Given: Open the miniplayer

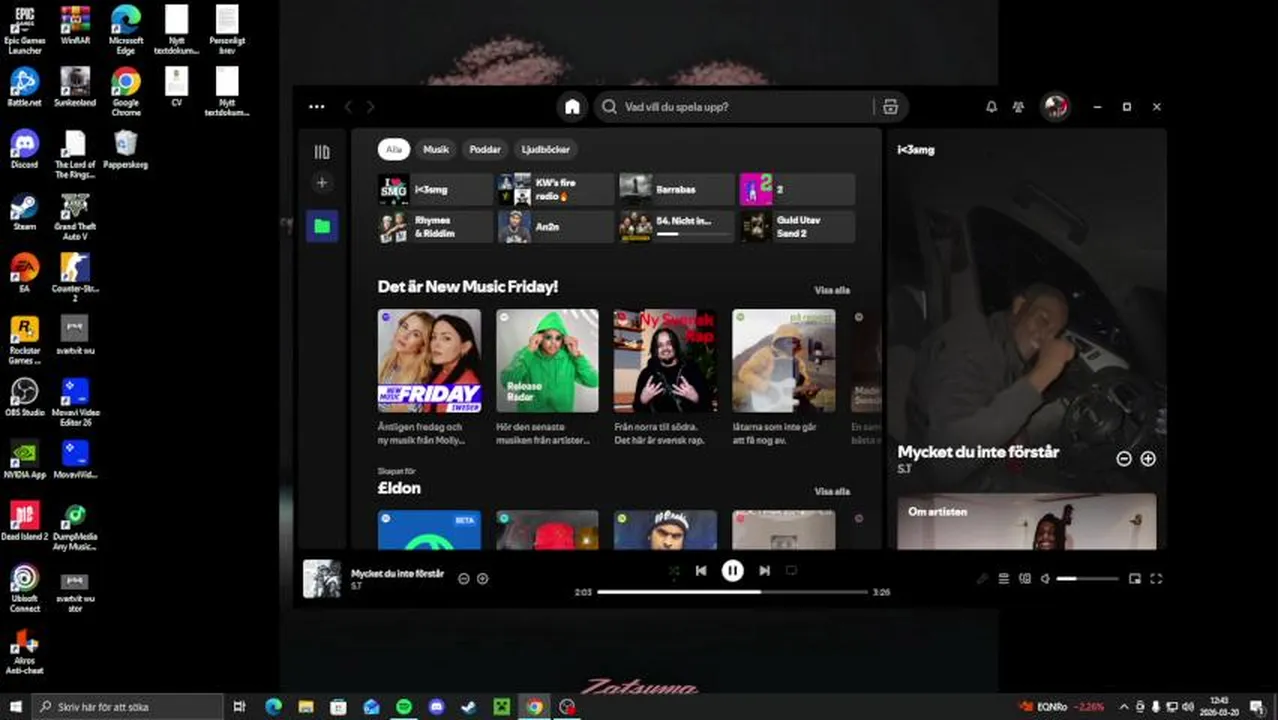Looking at the screenshot, I should coord(1135,578).
